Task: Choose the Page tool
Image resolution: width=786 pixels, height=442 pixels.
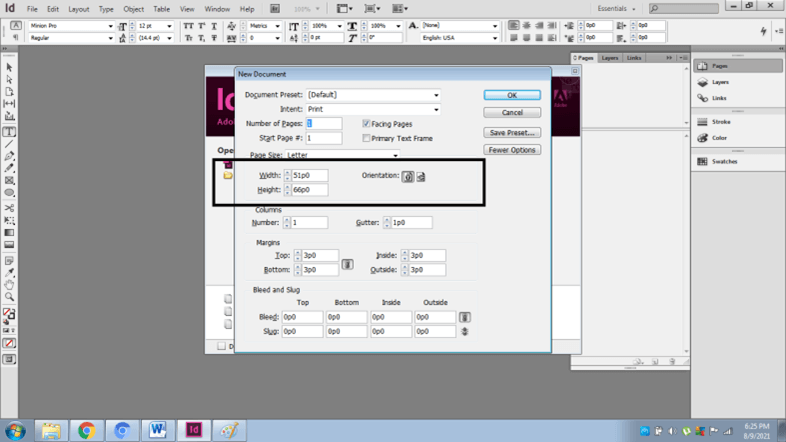Action: [9, 92]
